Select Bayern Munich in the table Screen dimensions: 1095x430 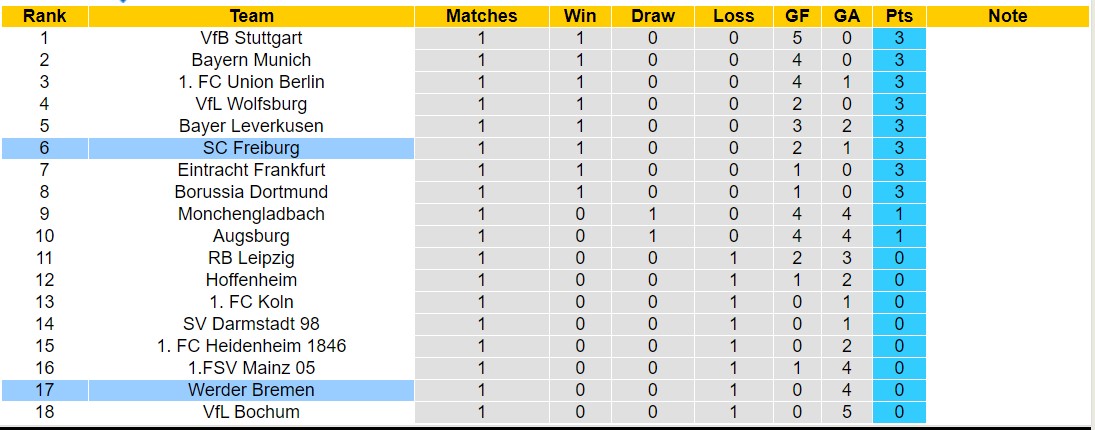pyautogui.click(x=251, y=60)
